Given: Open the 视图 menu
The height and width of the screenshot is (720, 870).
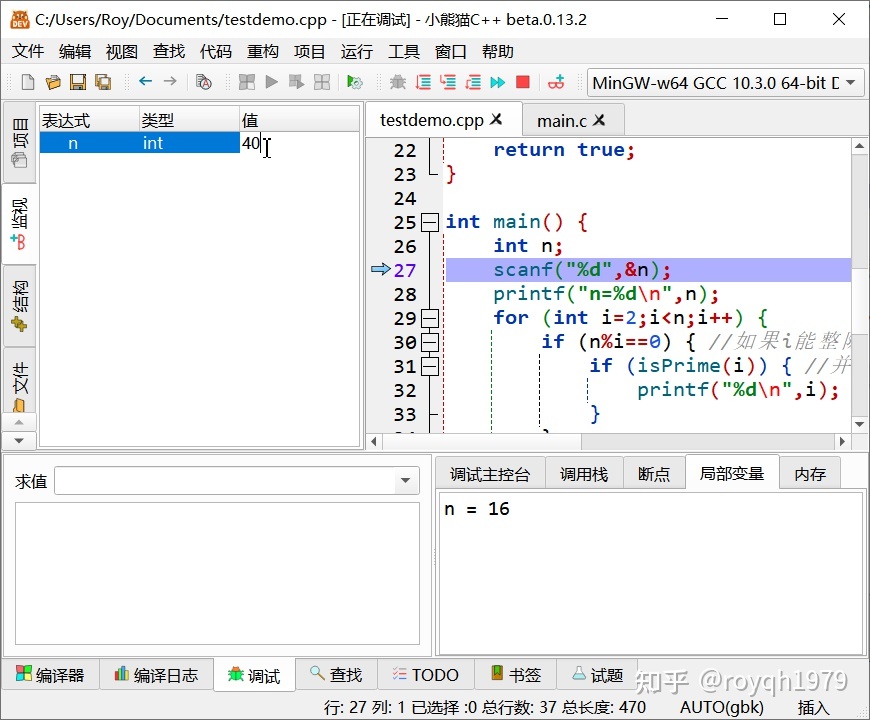Looking at the screenshot, I should [x=122, y=52].
